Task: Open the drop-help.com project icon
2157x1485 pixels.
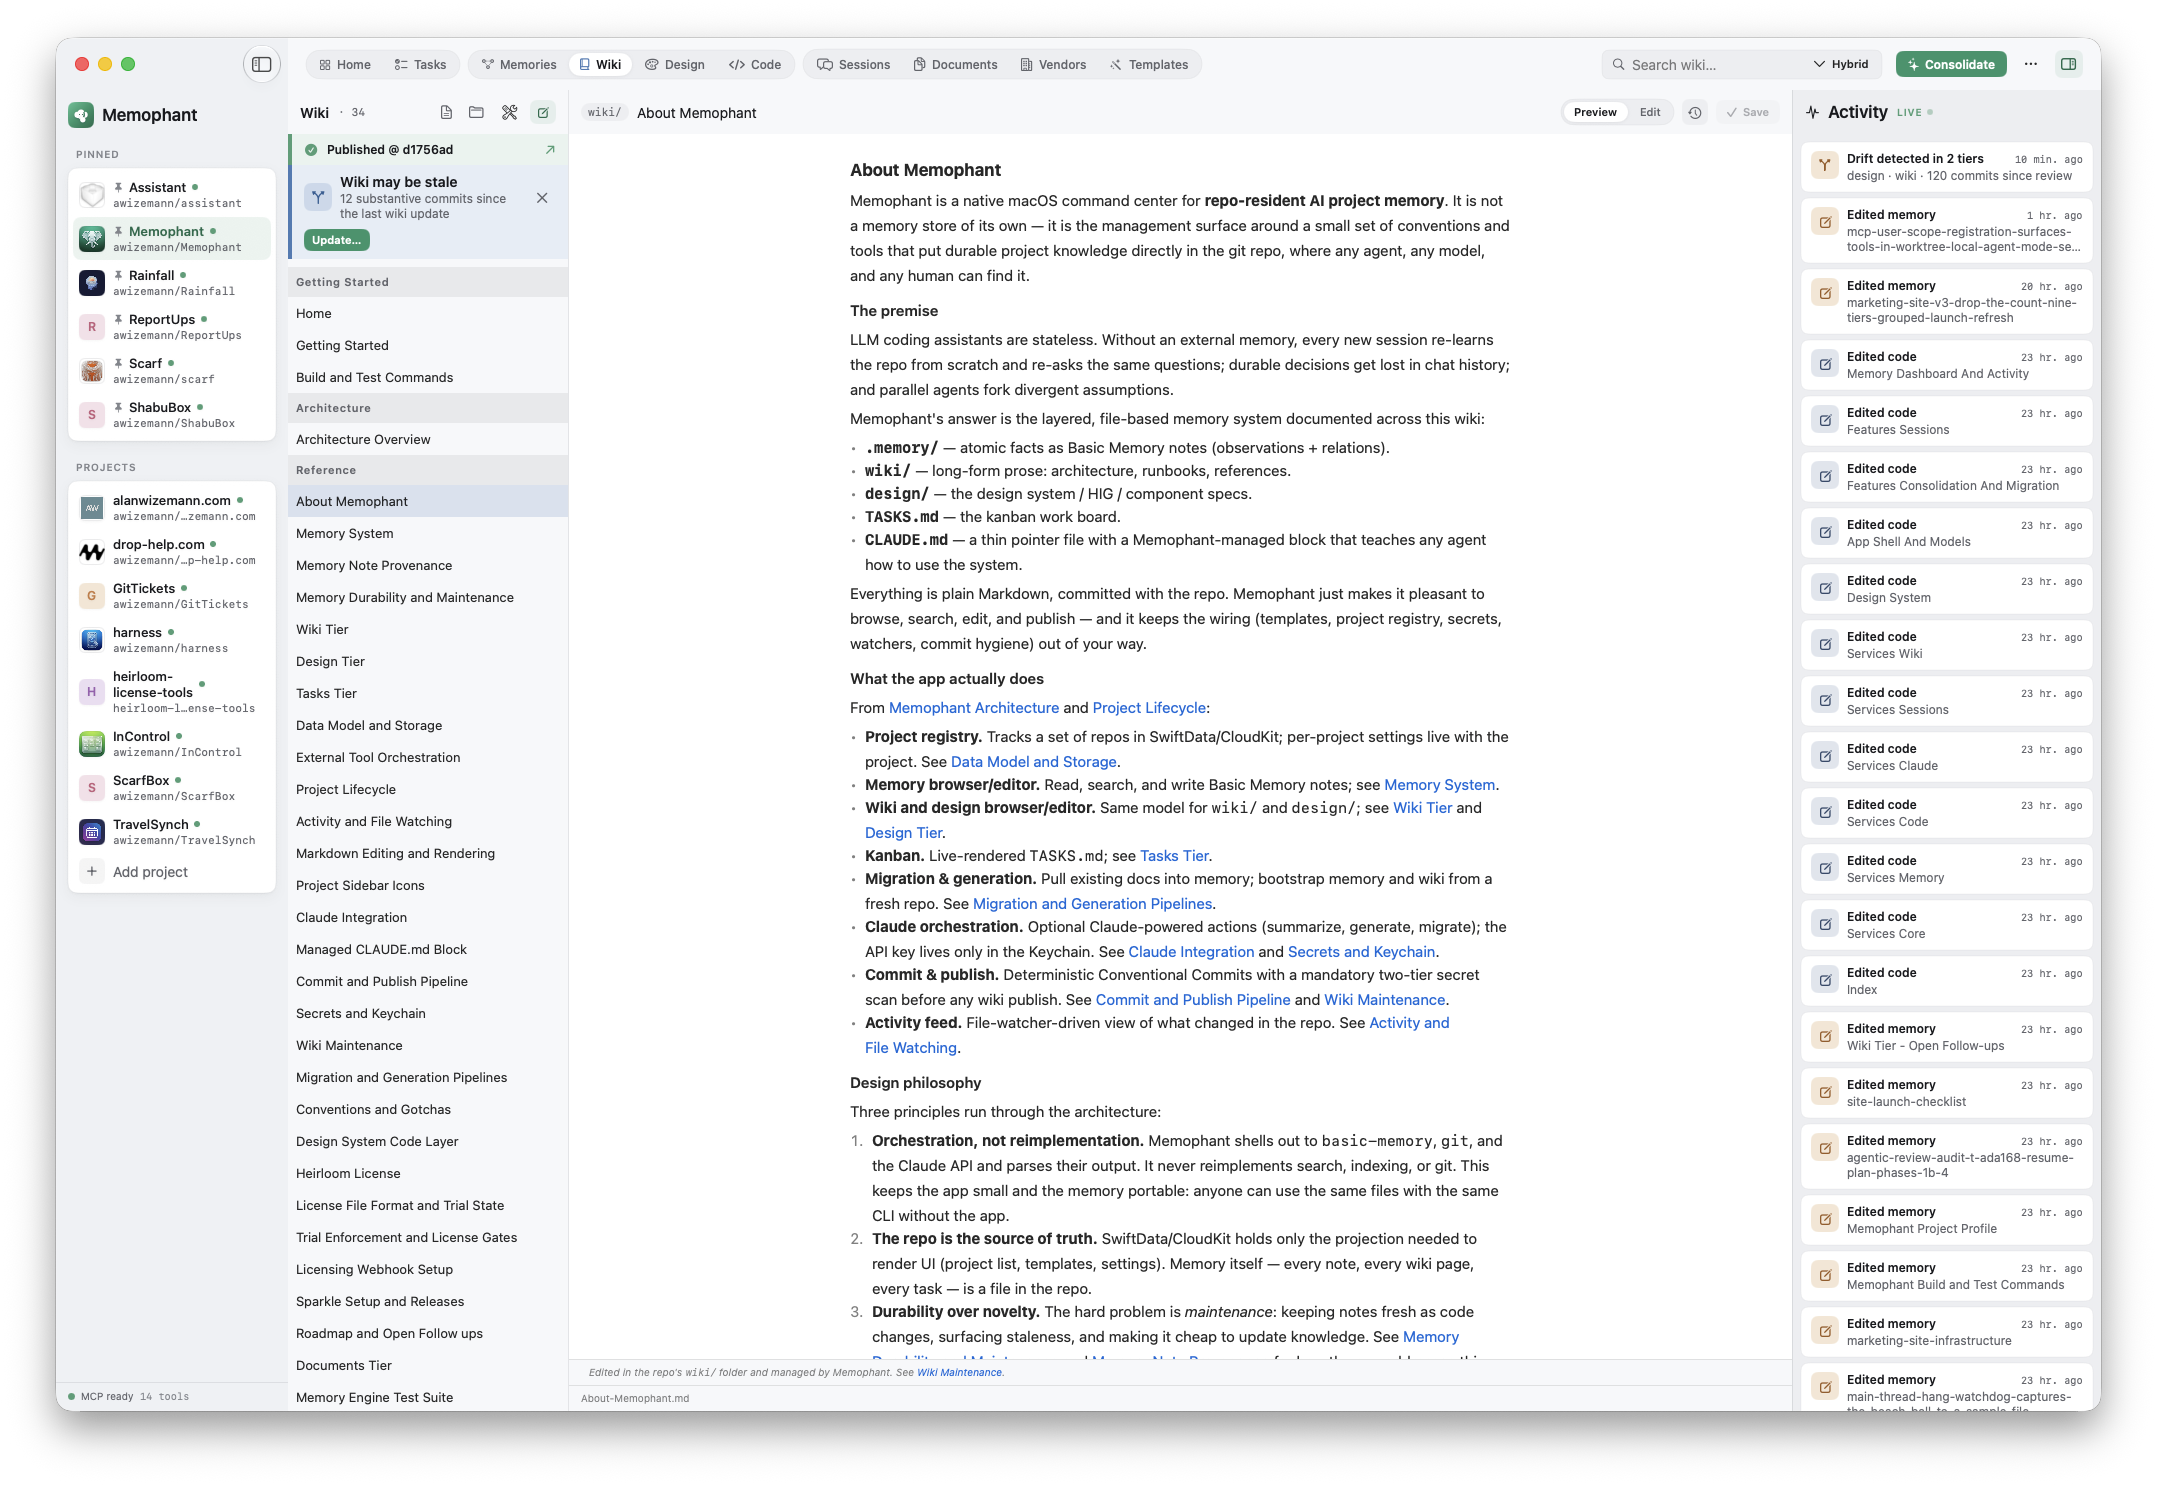Action: [92, 552]
